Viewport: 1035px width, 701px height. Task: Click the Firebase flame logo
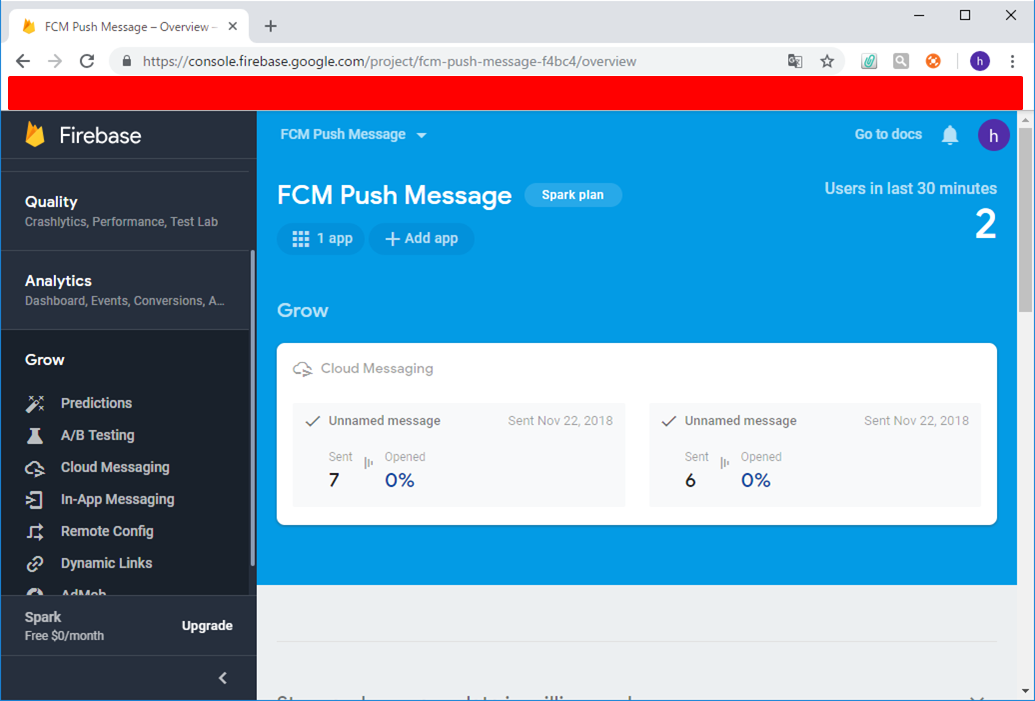[35, 135]
